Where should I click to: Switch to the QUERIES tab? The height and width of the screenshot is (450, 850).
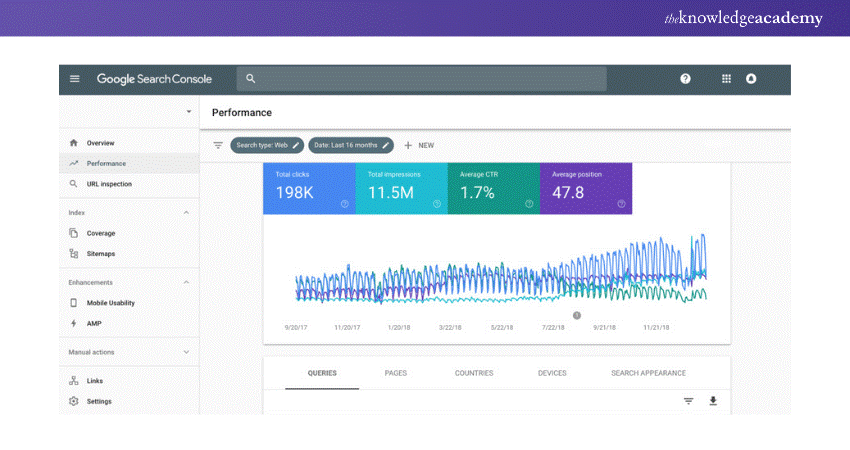click(322, 373)
